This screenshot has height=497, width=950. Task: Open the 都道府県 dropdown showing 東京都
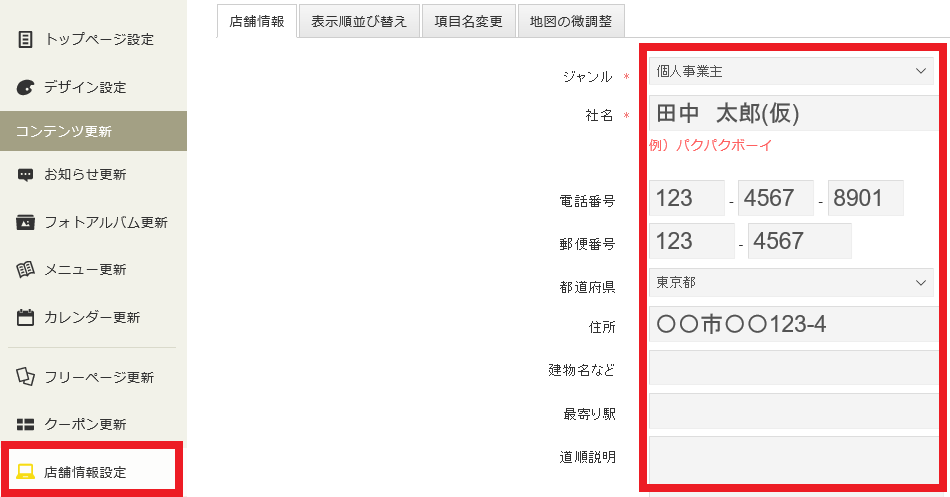(x=791, y=282)
